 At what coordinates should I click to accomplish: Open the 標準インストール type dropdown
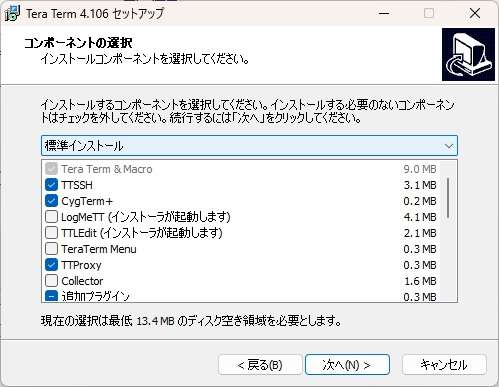[x=249, y=146]
